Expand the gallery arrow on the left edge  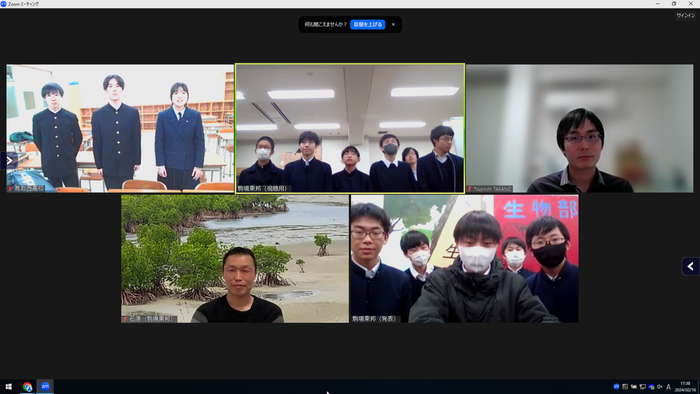click(x=9, y=160)
